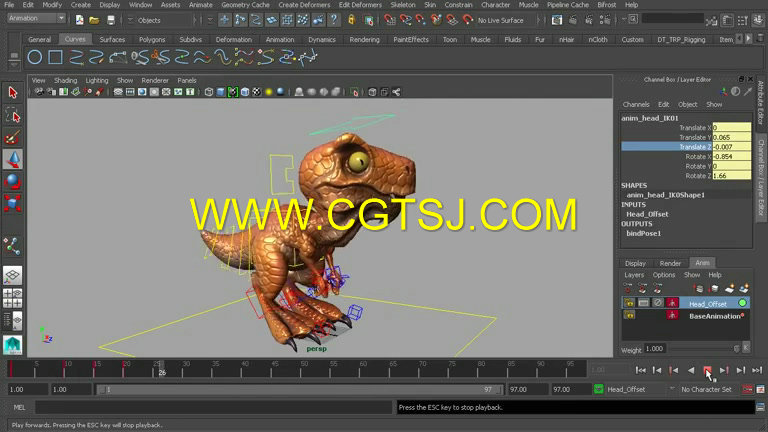Click the playback range slider bar

point(299,389)
